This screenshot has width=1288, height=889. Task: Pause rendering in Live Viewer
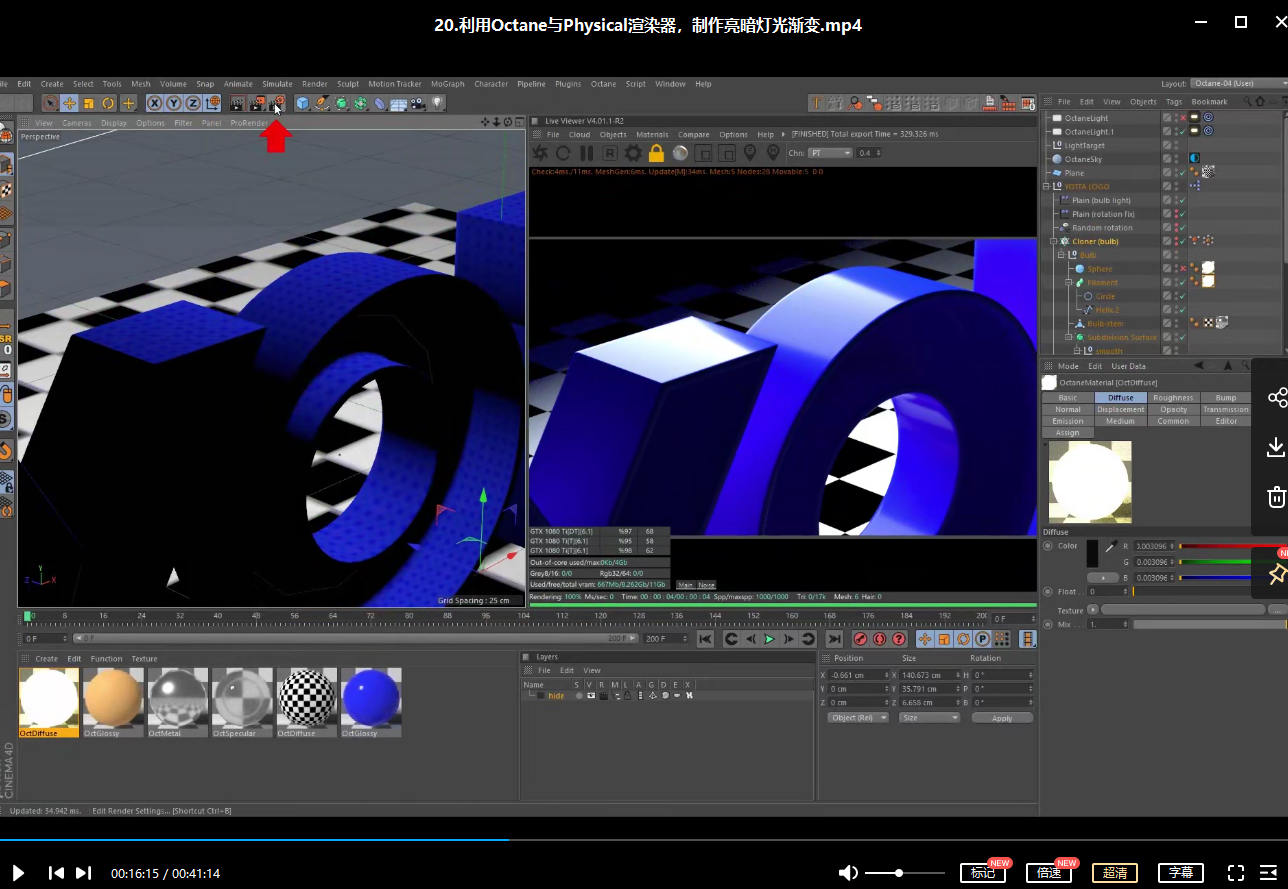point(587,153)
